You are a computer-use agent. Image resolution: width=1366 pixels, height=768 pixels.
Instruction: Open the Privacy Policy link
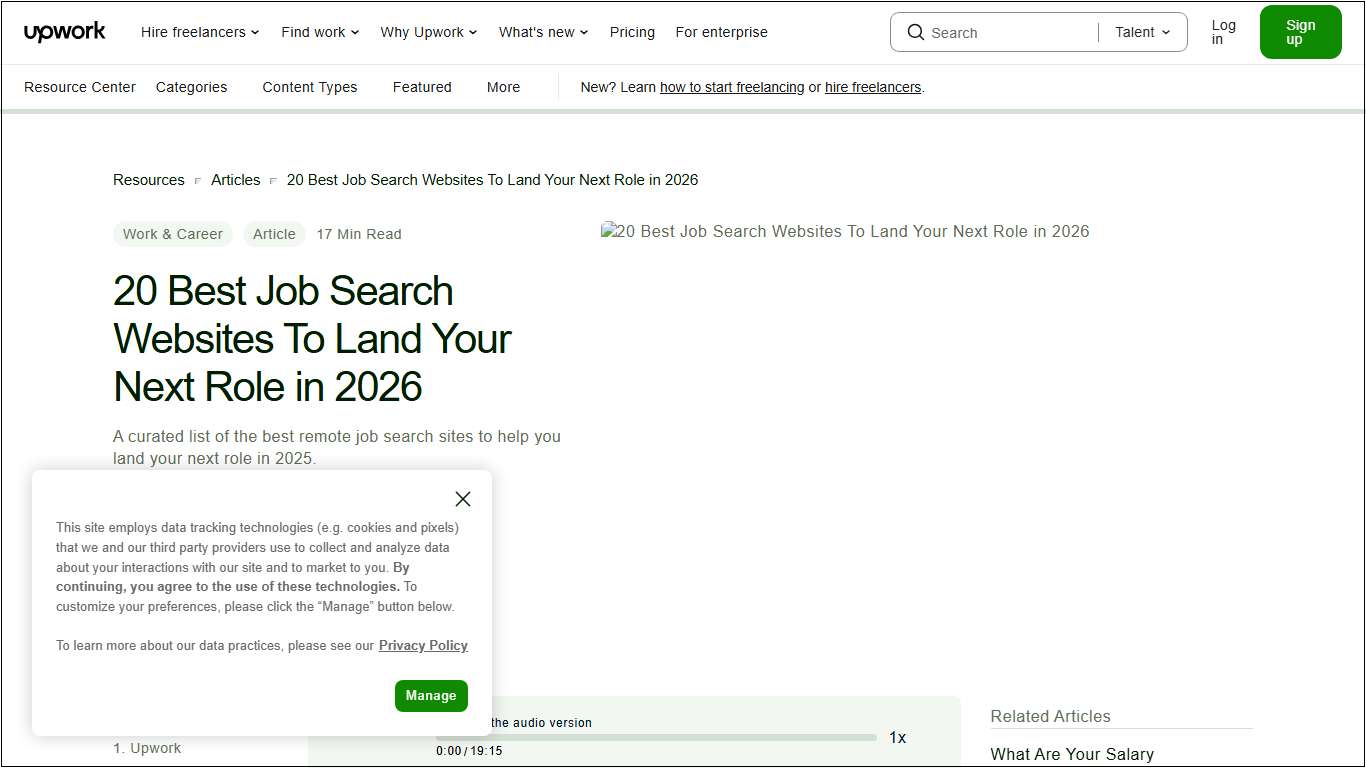(423, 645)
